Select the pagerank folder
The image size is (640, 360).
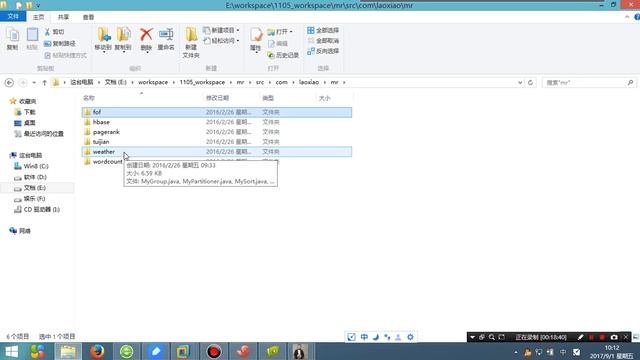click(217, 132)
